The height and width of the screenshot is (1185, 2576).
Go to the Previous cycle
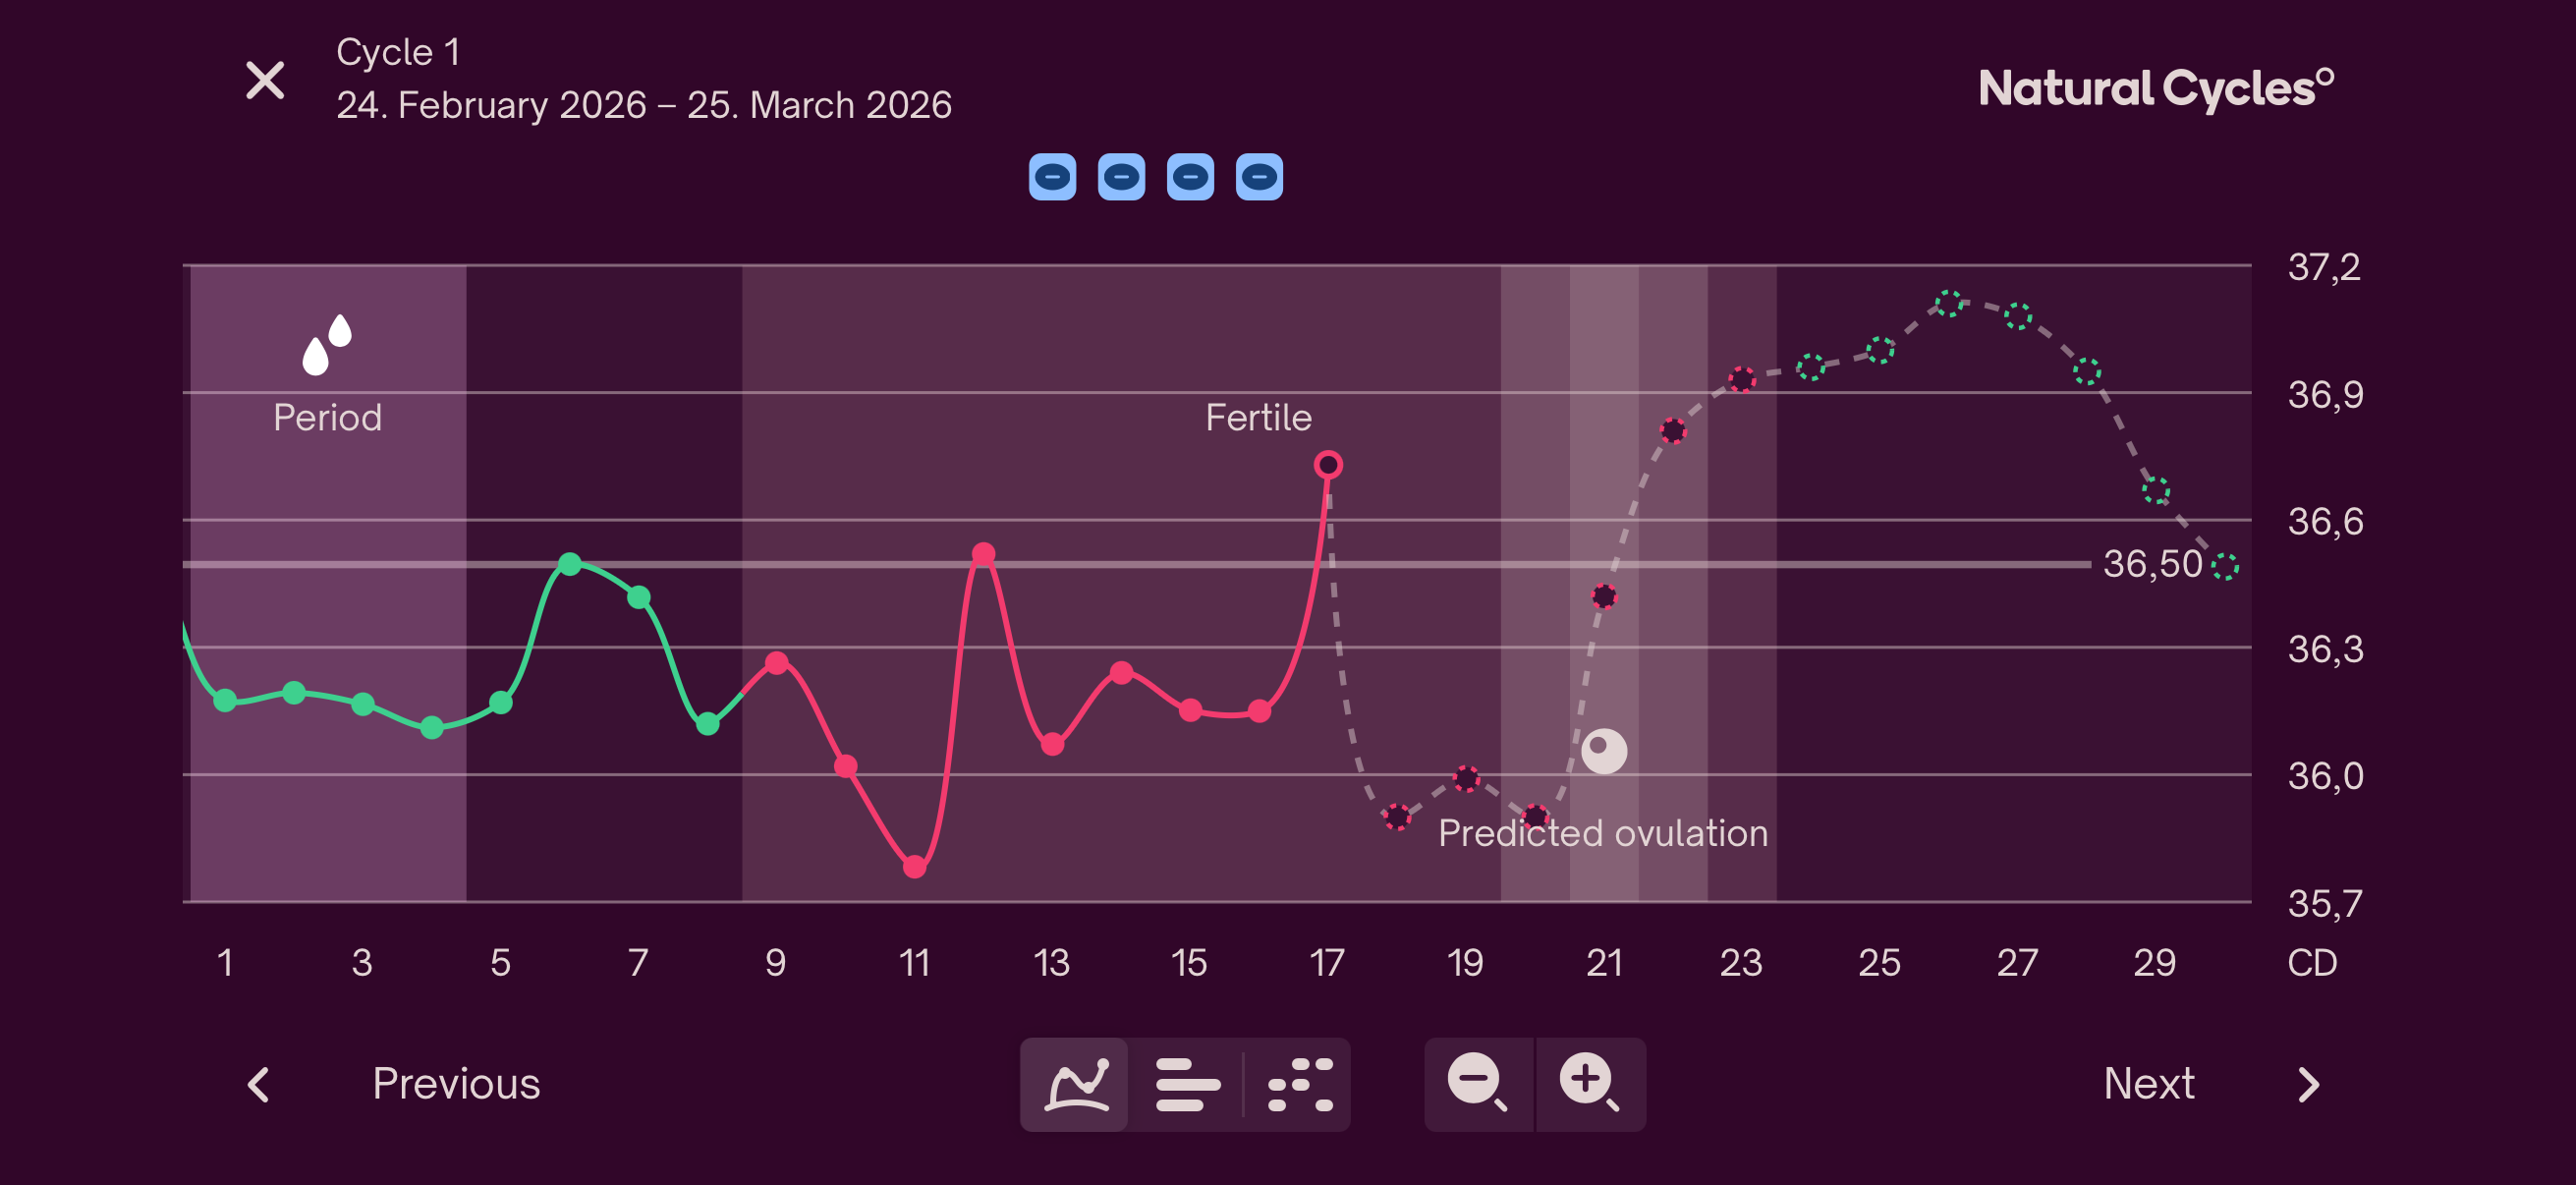pos(456,1084)
